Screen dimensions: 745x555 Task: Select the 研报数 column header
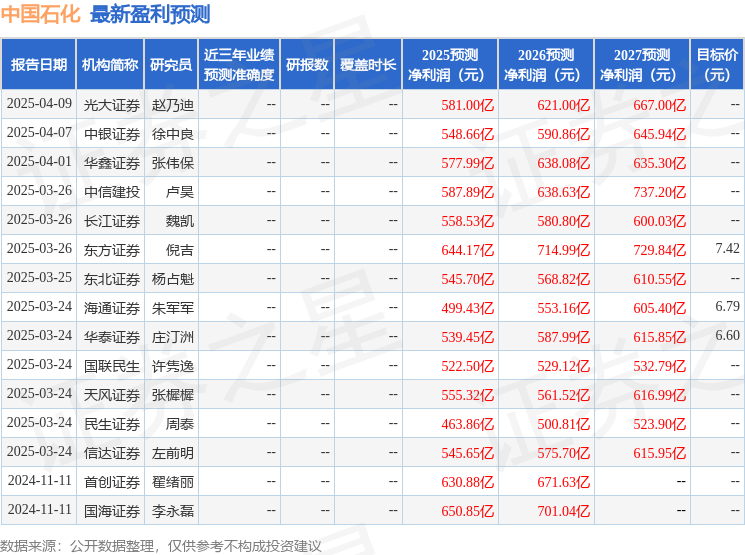[307, 65]
